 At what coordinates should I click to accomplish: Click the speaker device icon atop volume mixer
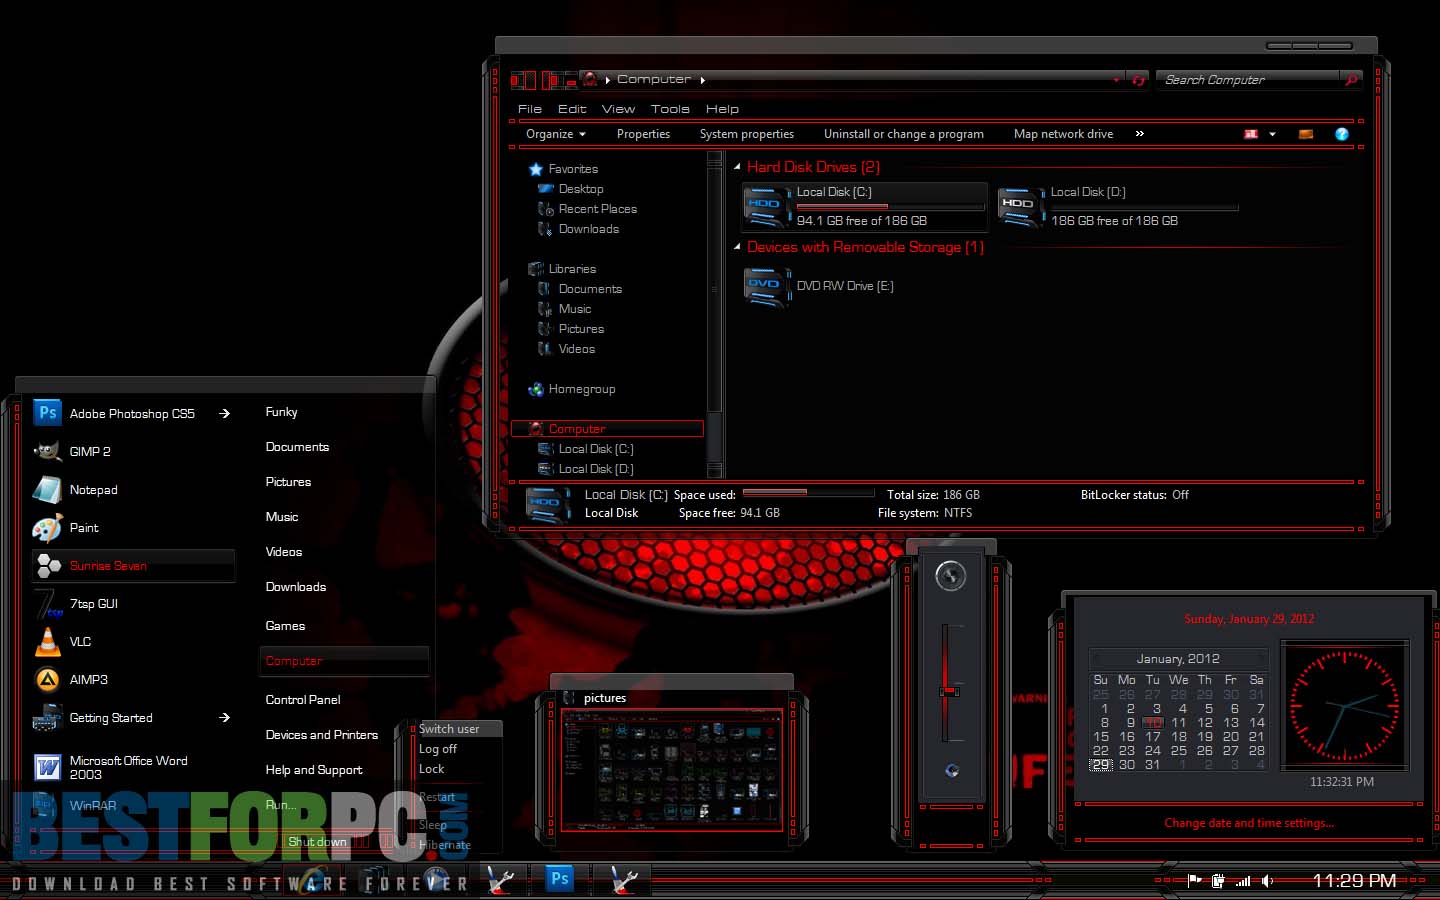coord(951,575)
